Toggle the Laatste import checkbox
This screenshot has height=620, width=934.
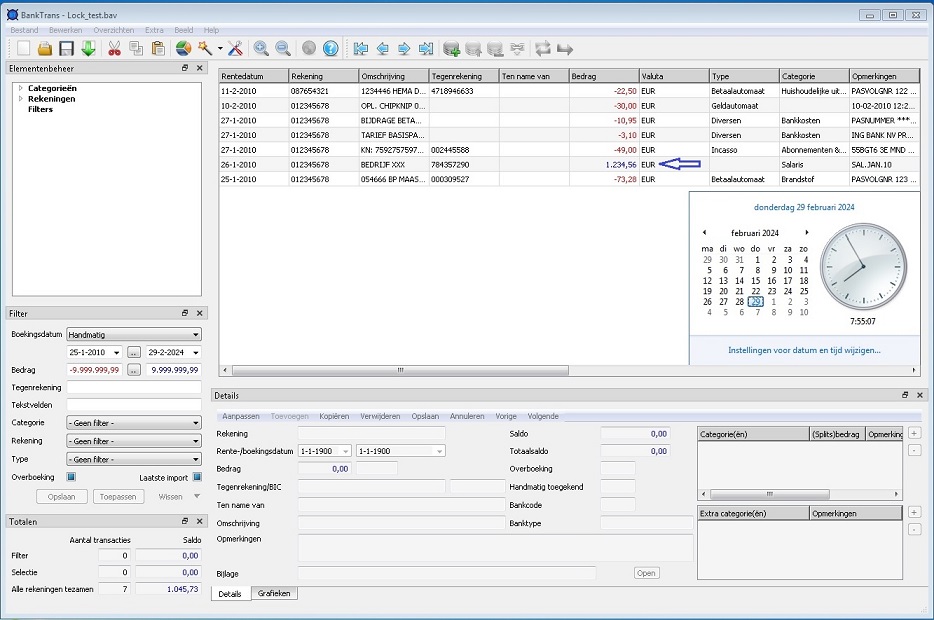[x=196, y=477]
